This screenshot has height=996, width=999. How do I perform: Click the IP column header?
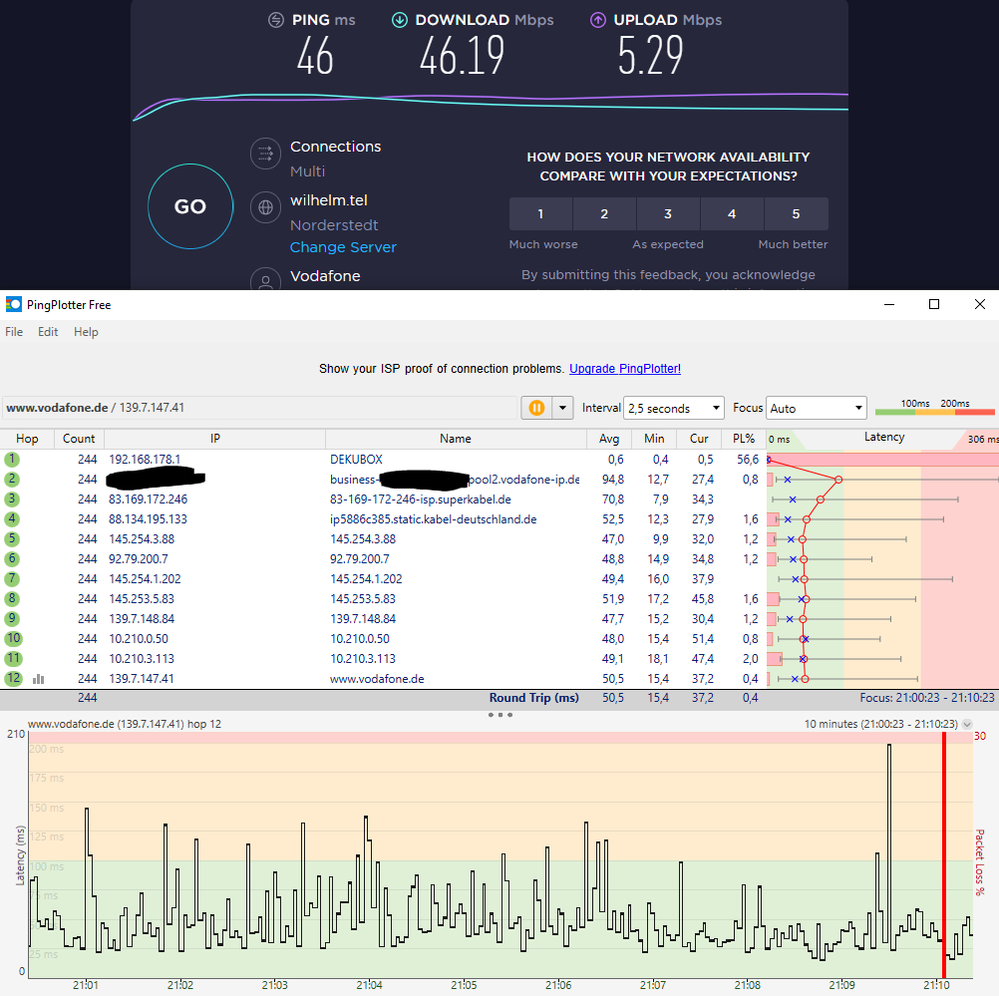(215, 438)
